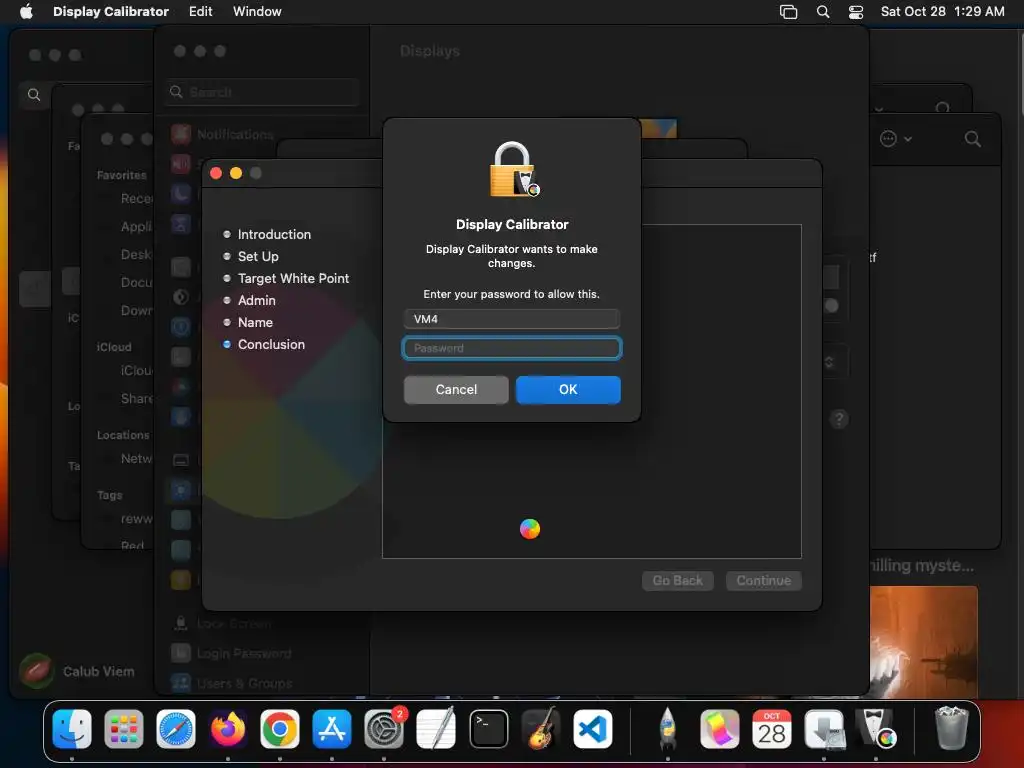
Task: Open the rocket app in the Dock
Action: (x=667, y=728)
